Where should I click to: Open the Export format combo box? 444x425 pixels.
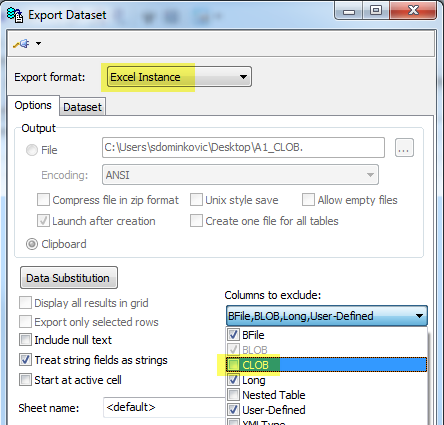180,77
